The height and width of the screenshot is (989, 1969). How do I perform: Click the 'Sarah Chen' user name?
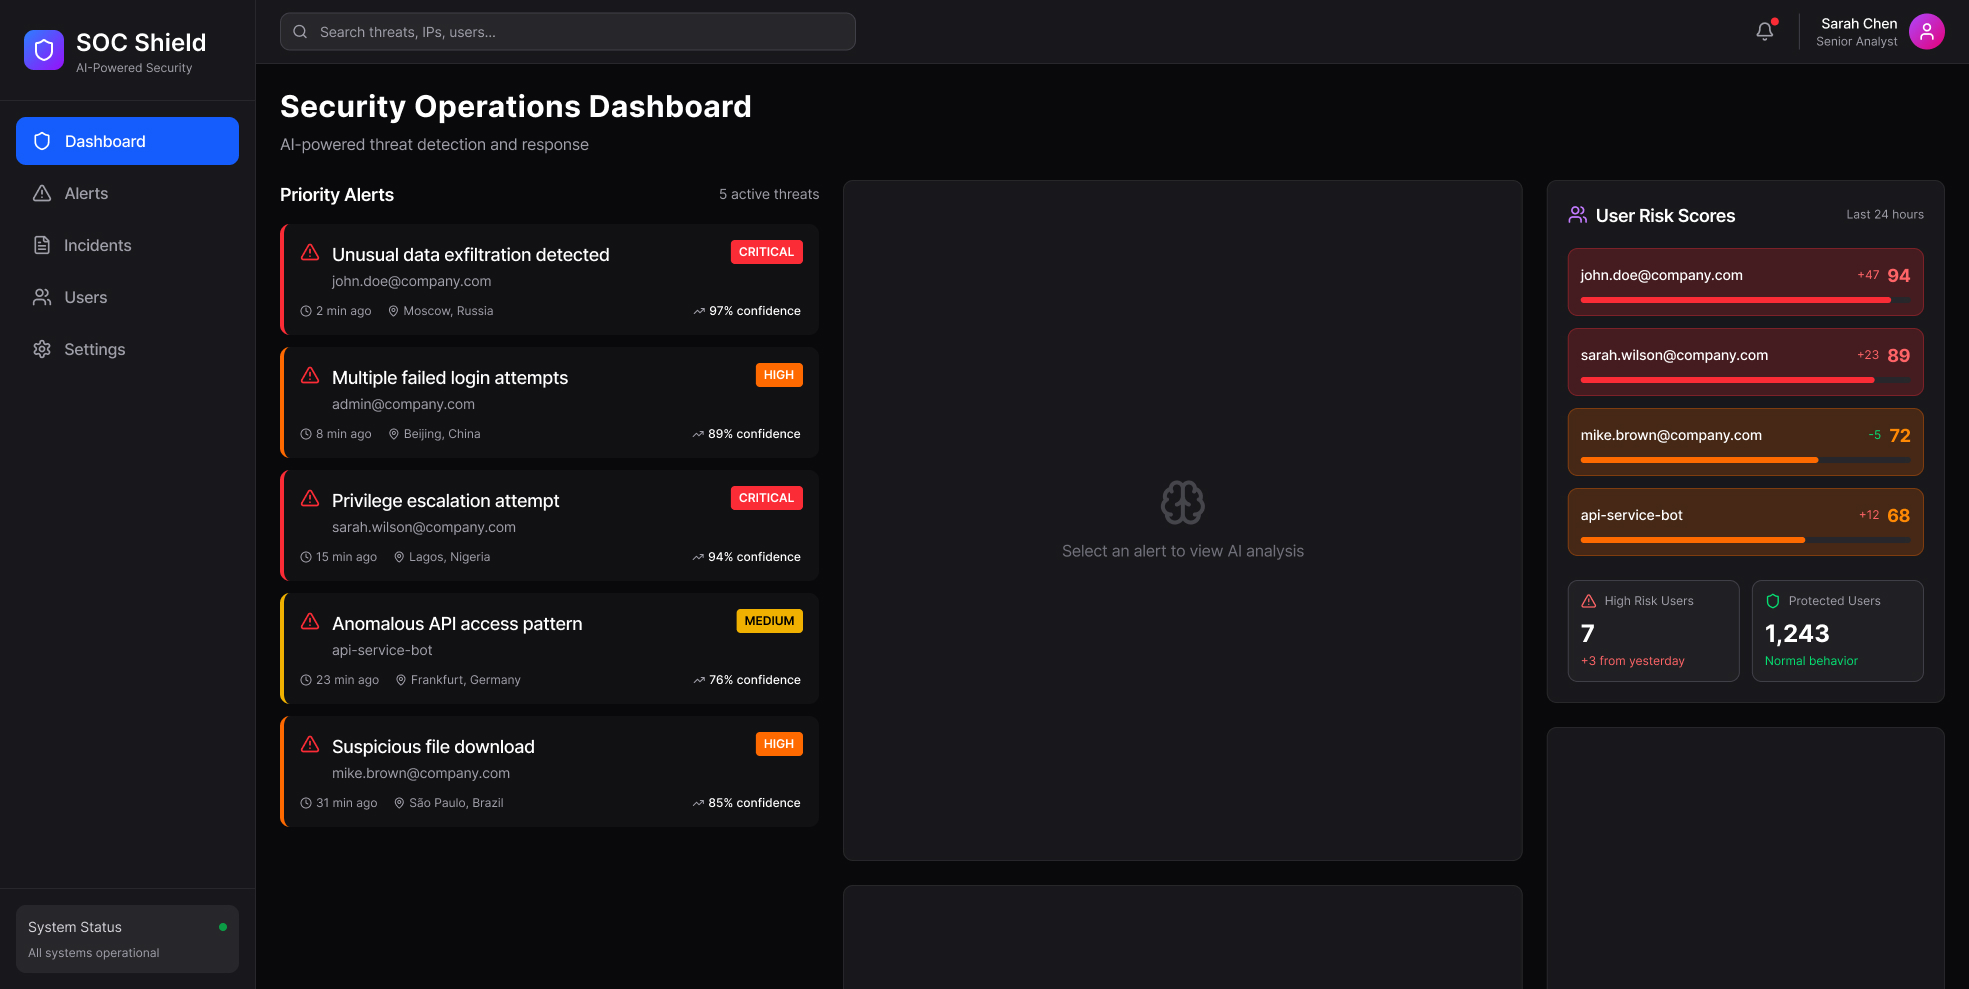coord(1859,23)
